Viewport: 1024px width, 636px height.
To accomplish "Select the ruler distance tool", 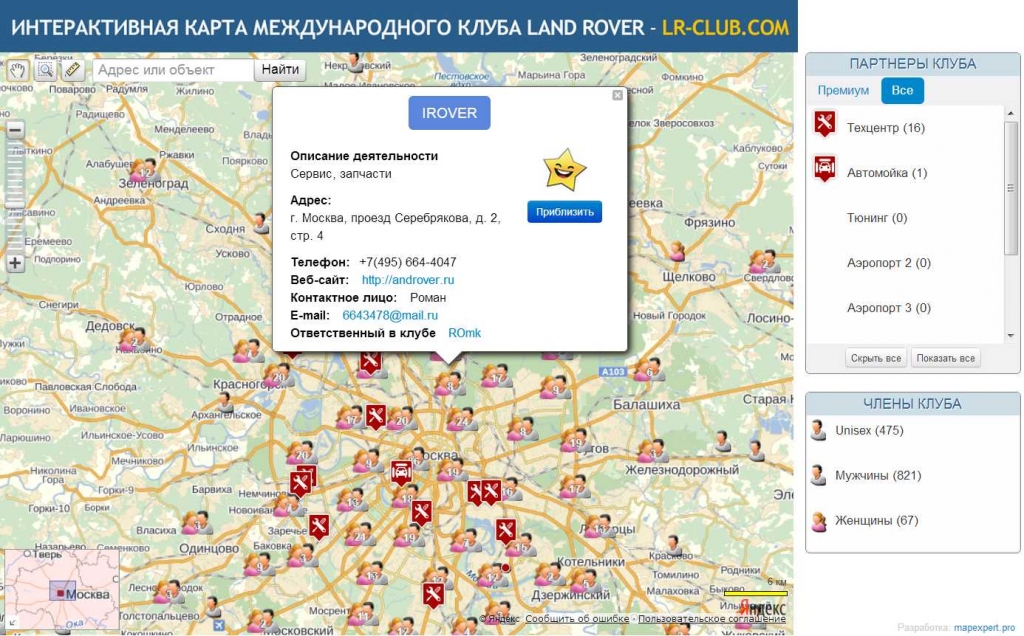I will (x=73, y=70).
